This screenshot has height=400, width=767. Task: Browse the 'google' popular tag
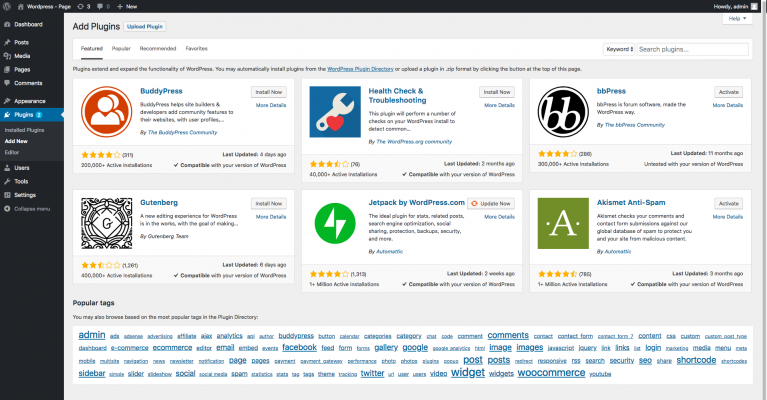(x=415, y=347)
